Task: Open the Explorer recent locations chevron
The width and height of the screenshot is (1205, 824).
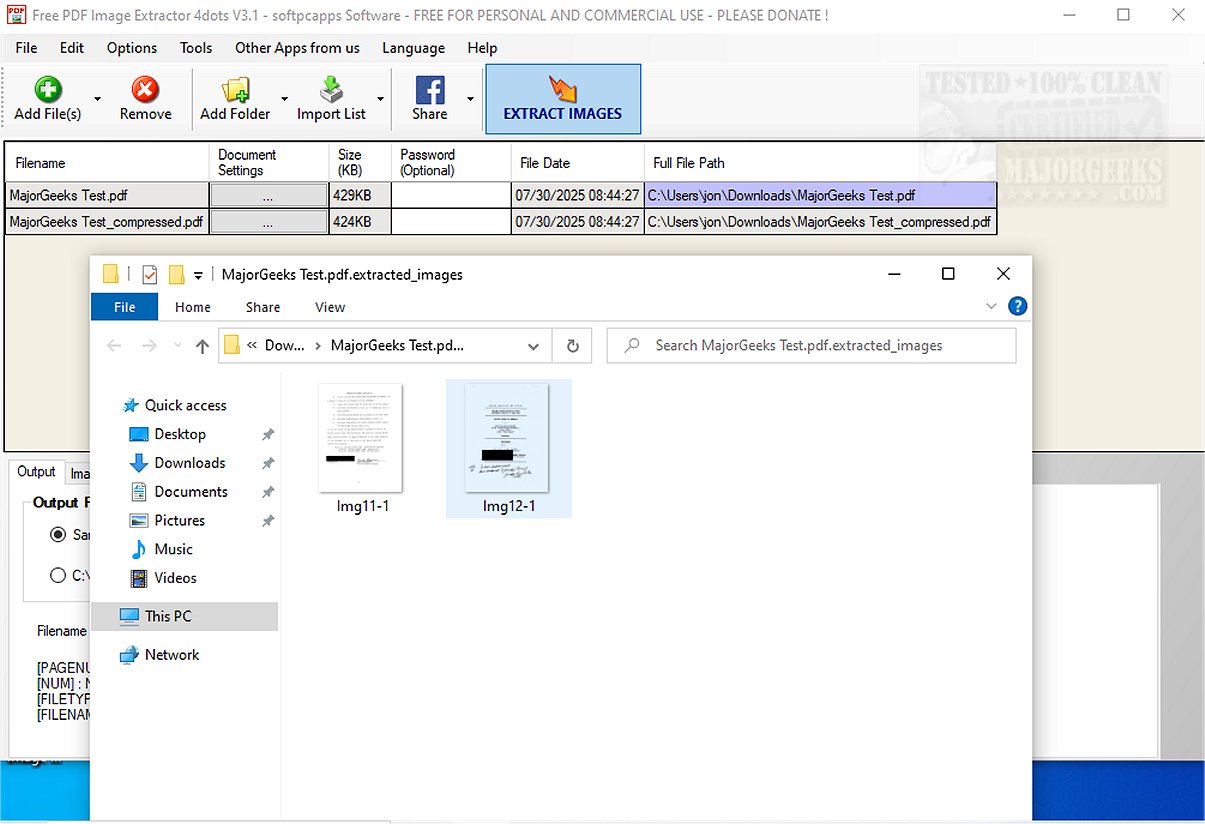Action: click(x=178, y=346)
